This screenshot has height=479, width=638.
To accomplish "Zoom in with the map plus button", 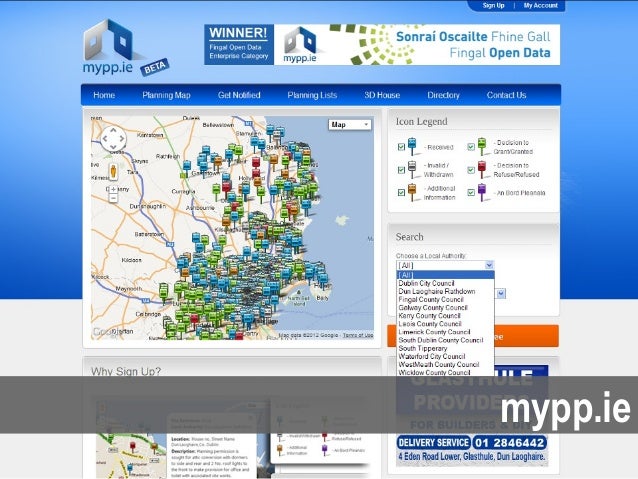I will pyautogui.click(x=114, y=189).
